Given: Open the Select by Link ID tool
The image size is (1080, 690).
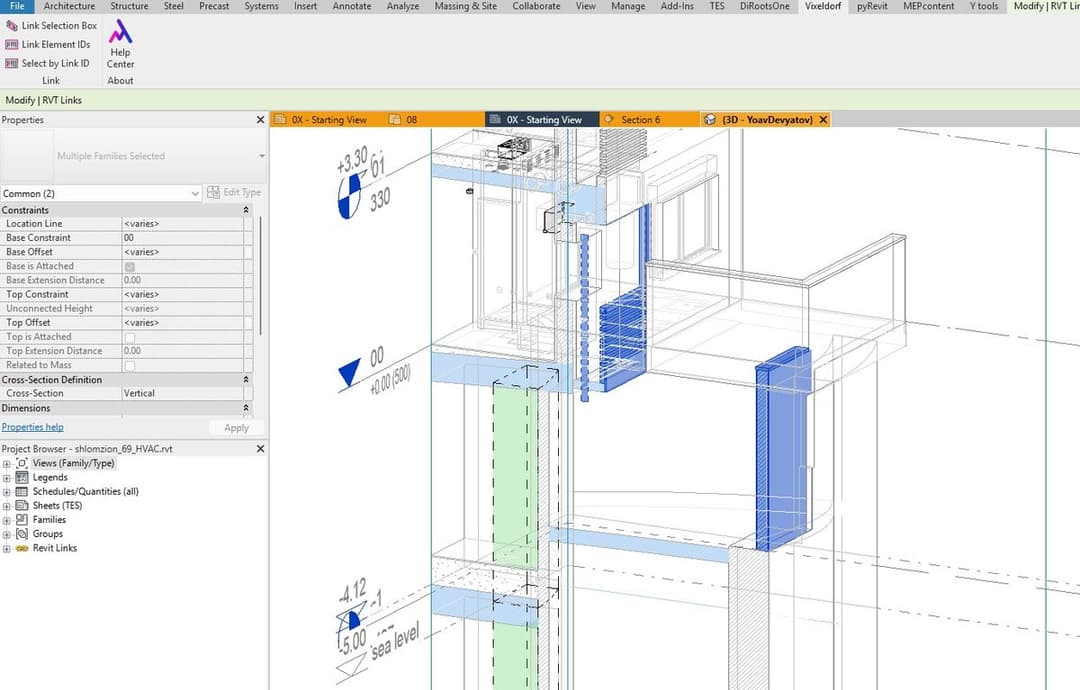Looking at the screenshot, I should tap(47, 63).
